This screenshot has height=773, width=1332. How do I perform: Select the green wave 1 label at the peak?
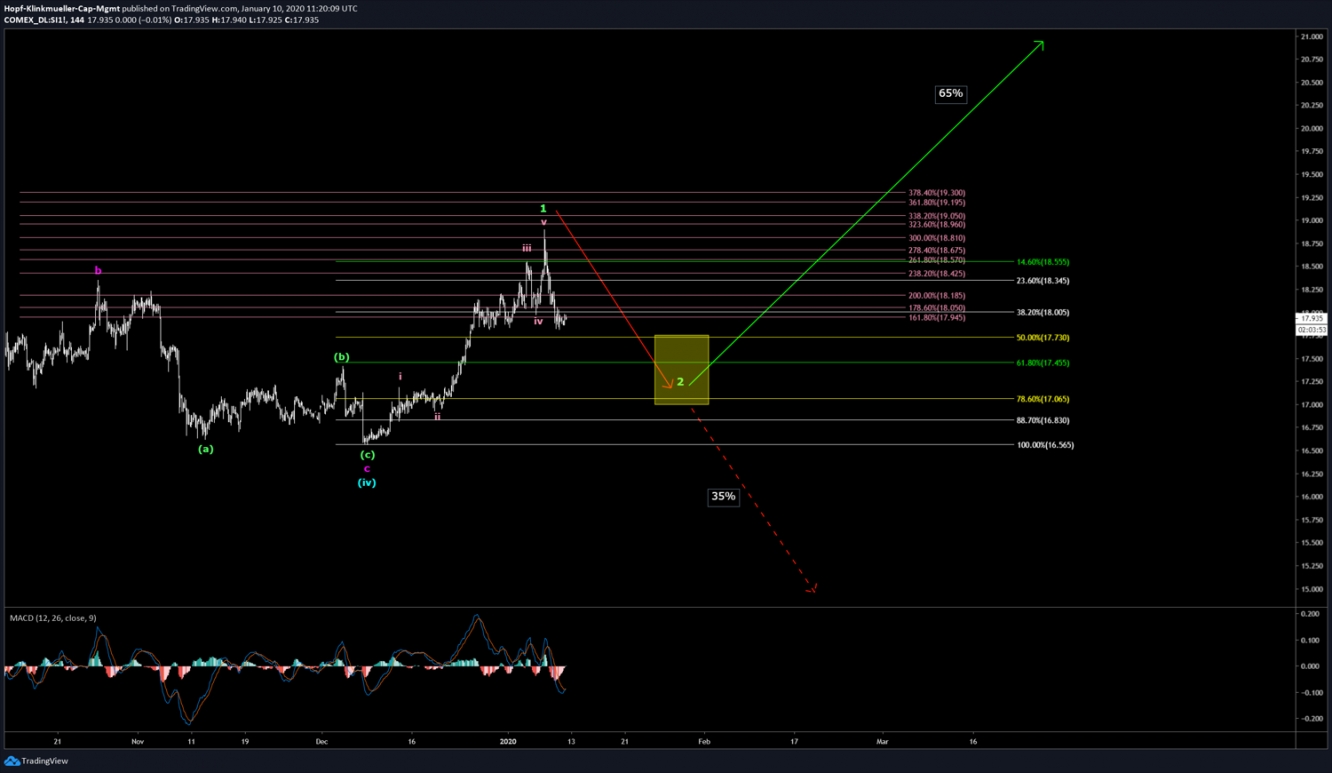point(543,208)
